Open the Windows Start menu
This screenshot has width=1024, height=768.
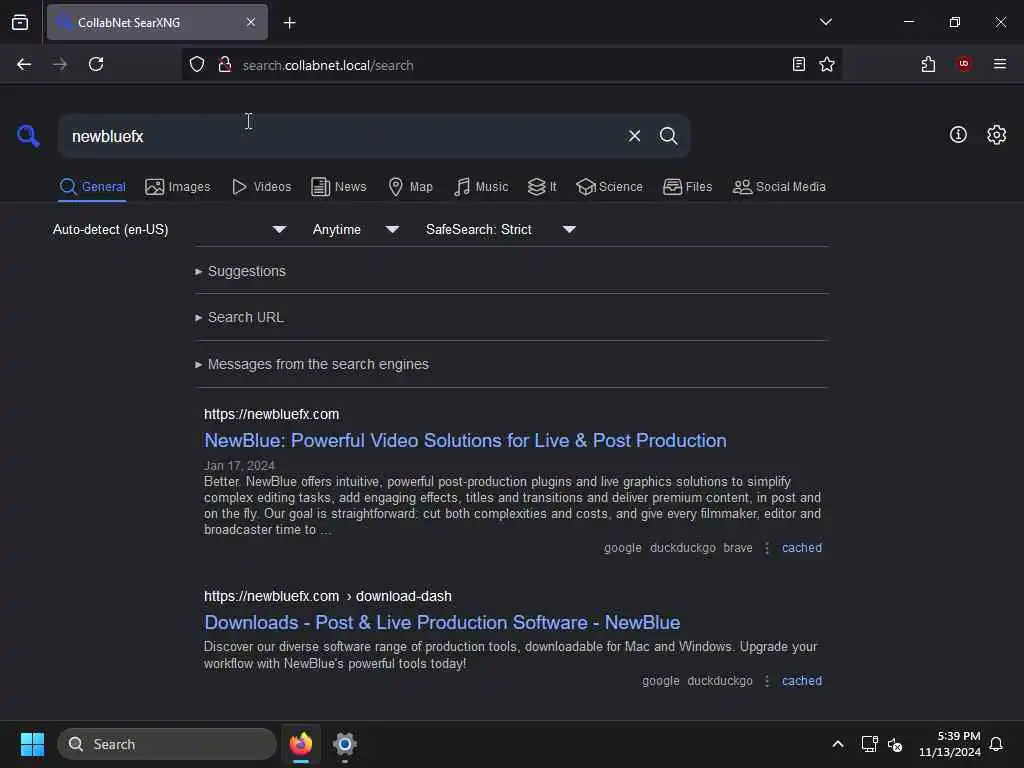click(32, 744)
